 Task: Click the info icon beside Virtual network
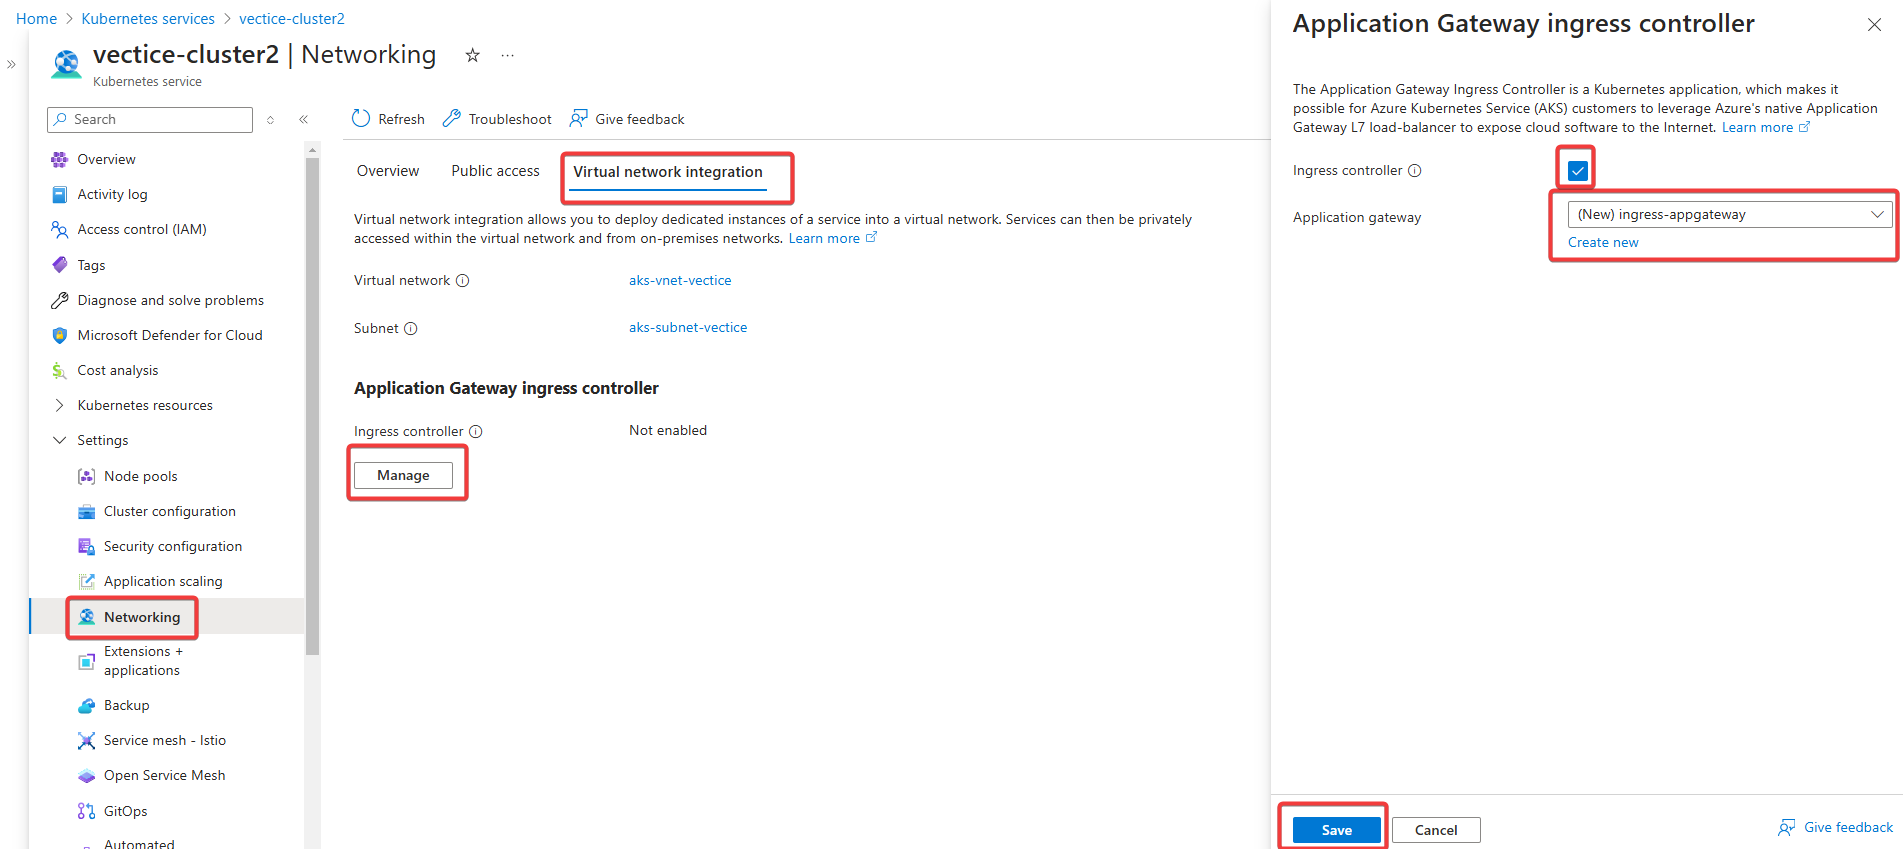[x=463, y=281]
